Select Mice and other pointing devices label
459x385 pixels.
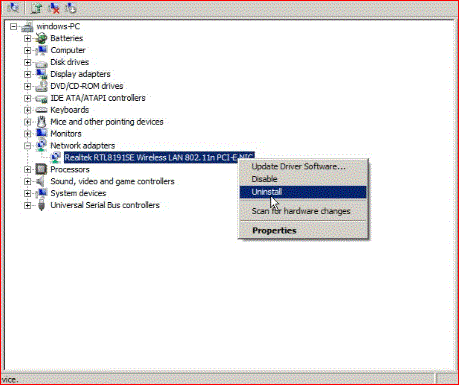(x=107, y=122)
